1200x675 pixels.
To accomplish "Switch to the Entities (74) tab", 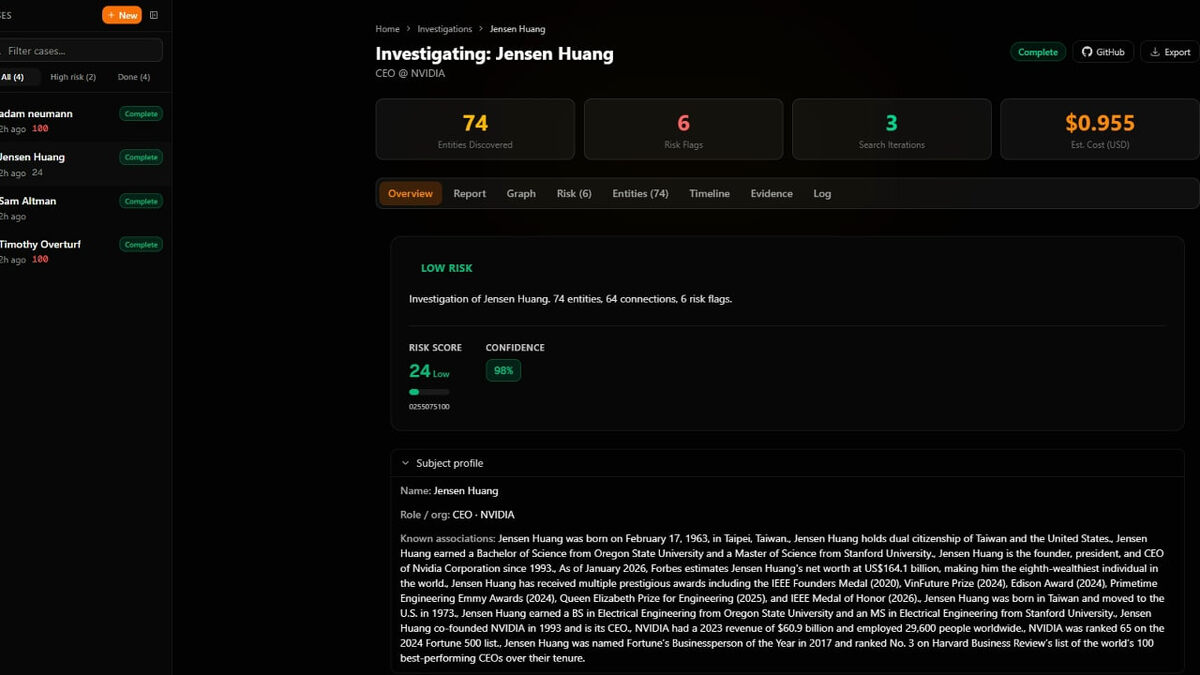I will [640, 193].
